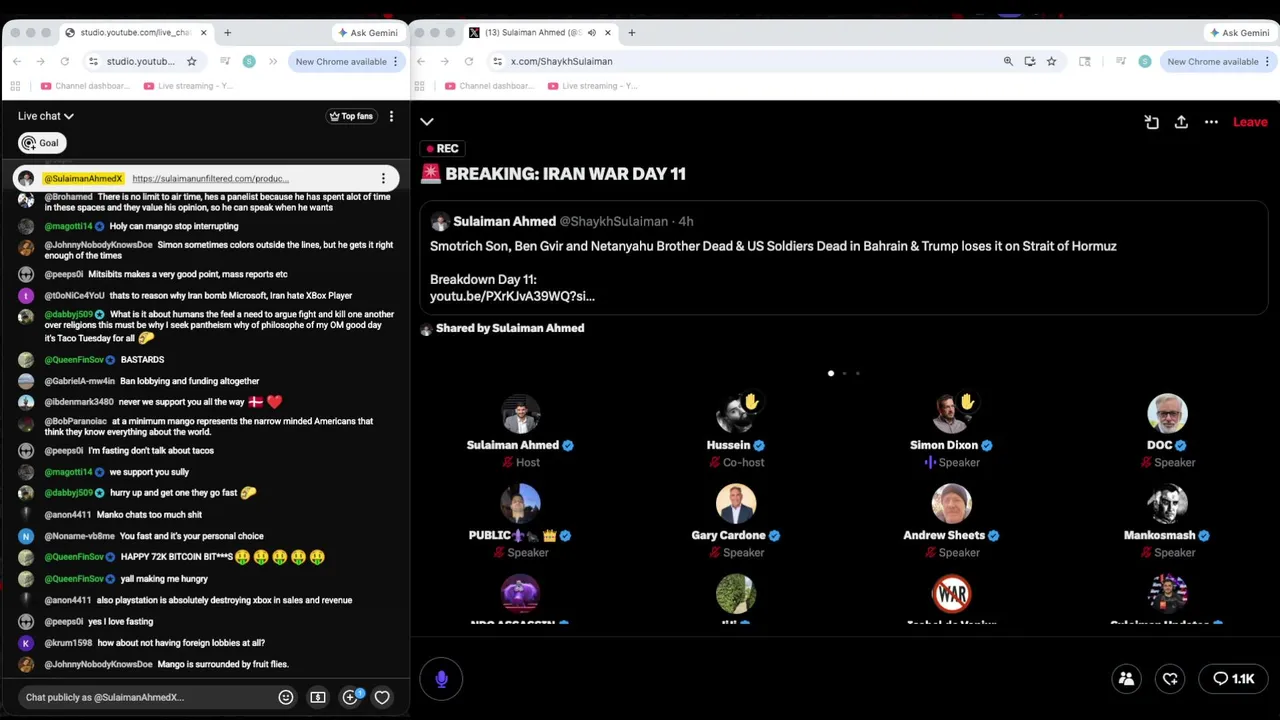Open media control icon in YouTube window toolbar

(x=225, y=61)
